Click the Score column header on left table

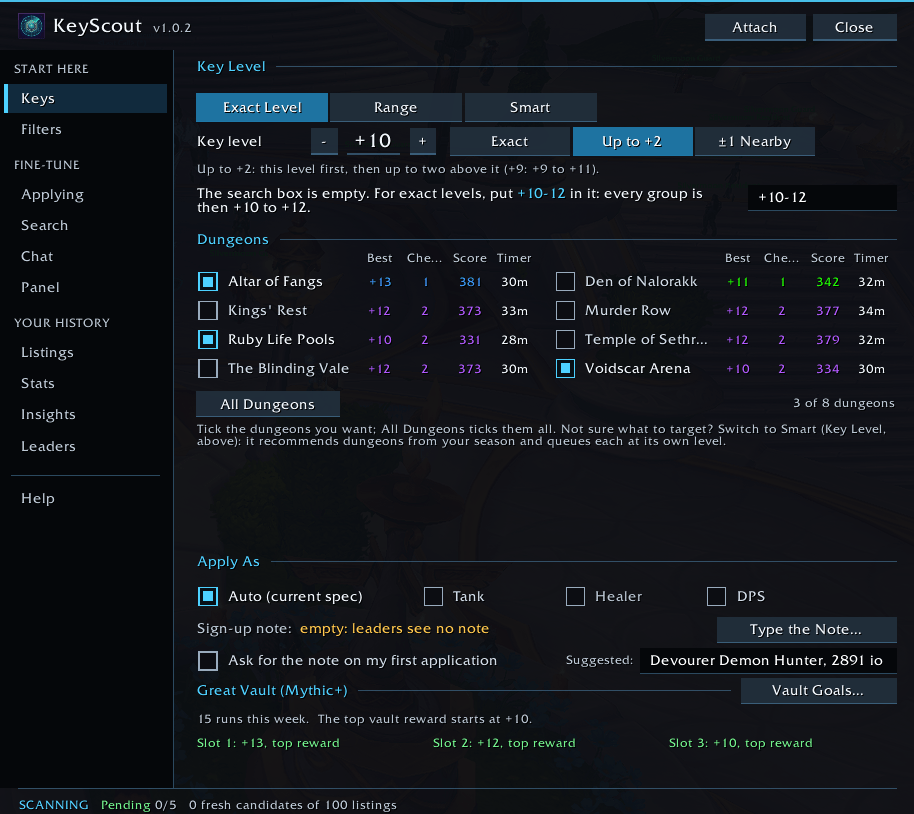470,258
